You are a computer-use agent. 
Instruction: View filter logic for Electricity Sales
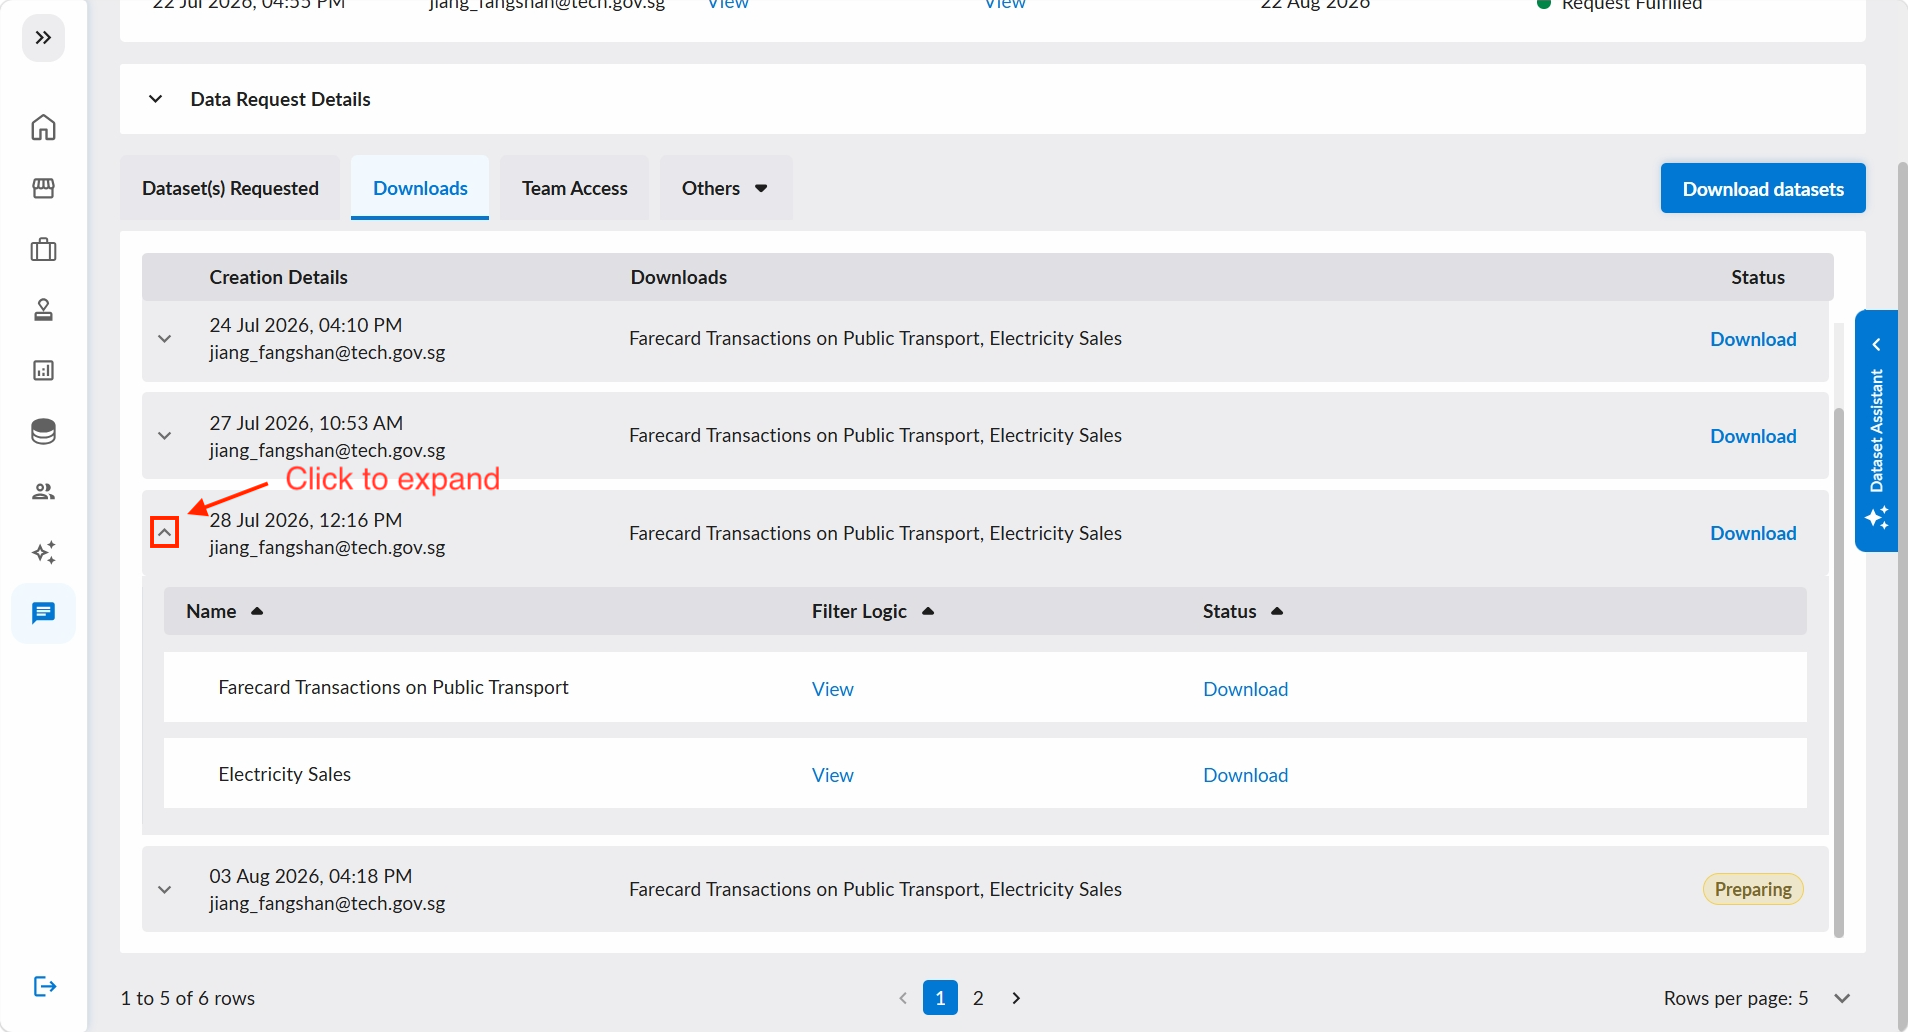click(832, 775)
